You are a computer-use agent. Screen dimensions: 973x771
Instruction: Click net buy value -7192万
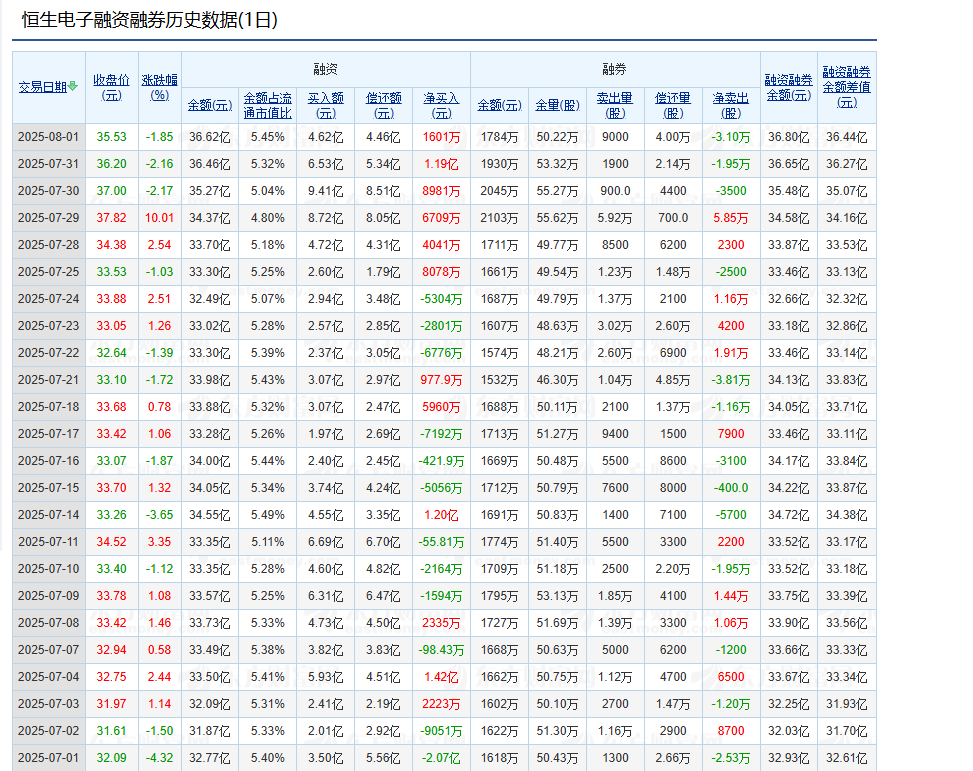pyautogui.click(x=441, y=434)
